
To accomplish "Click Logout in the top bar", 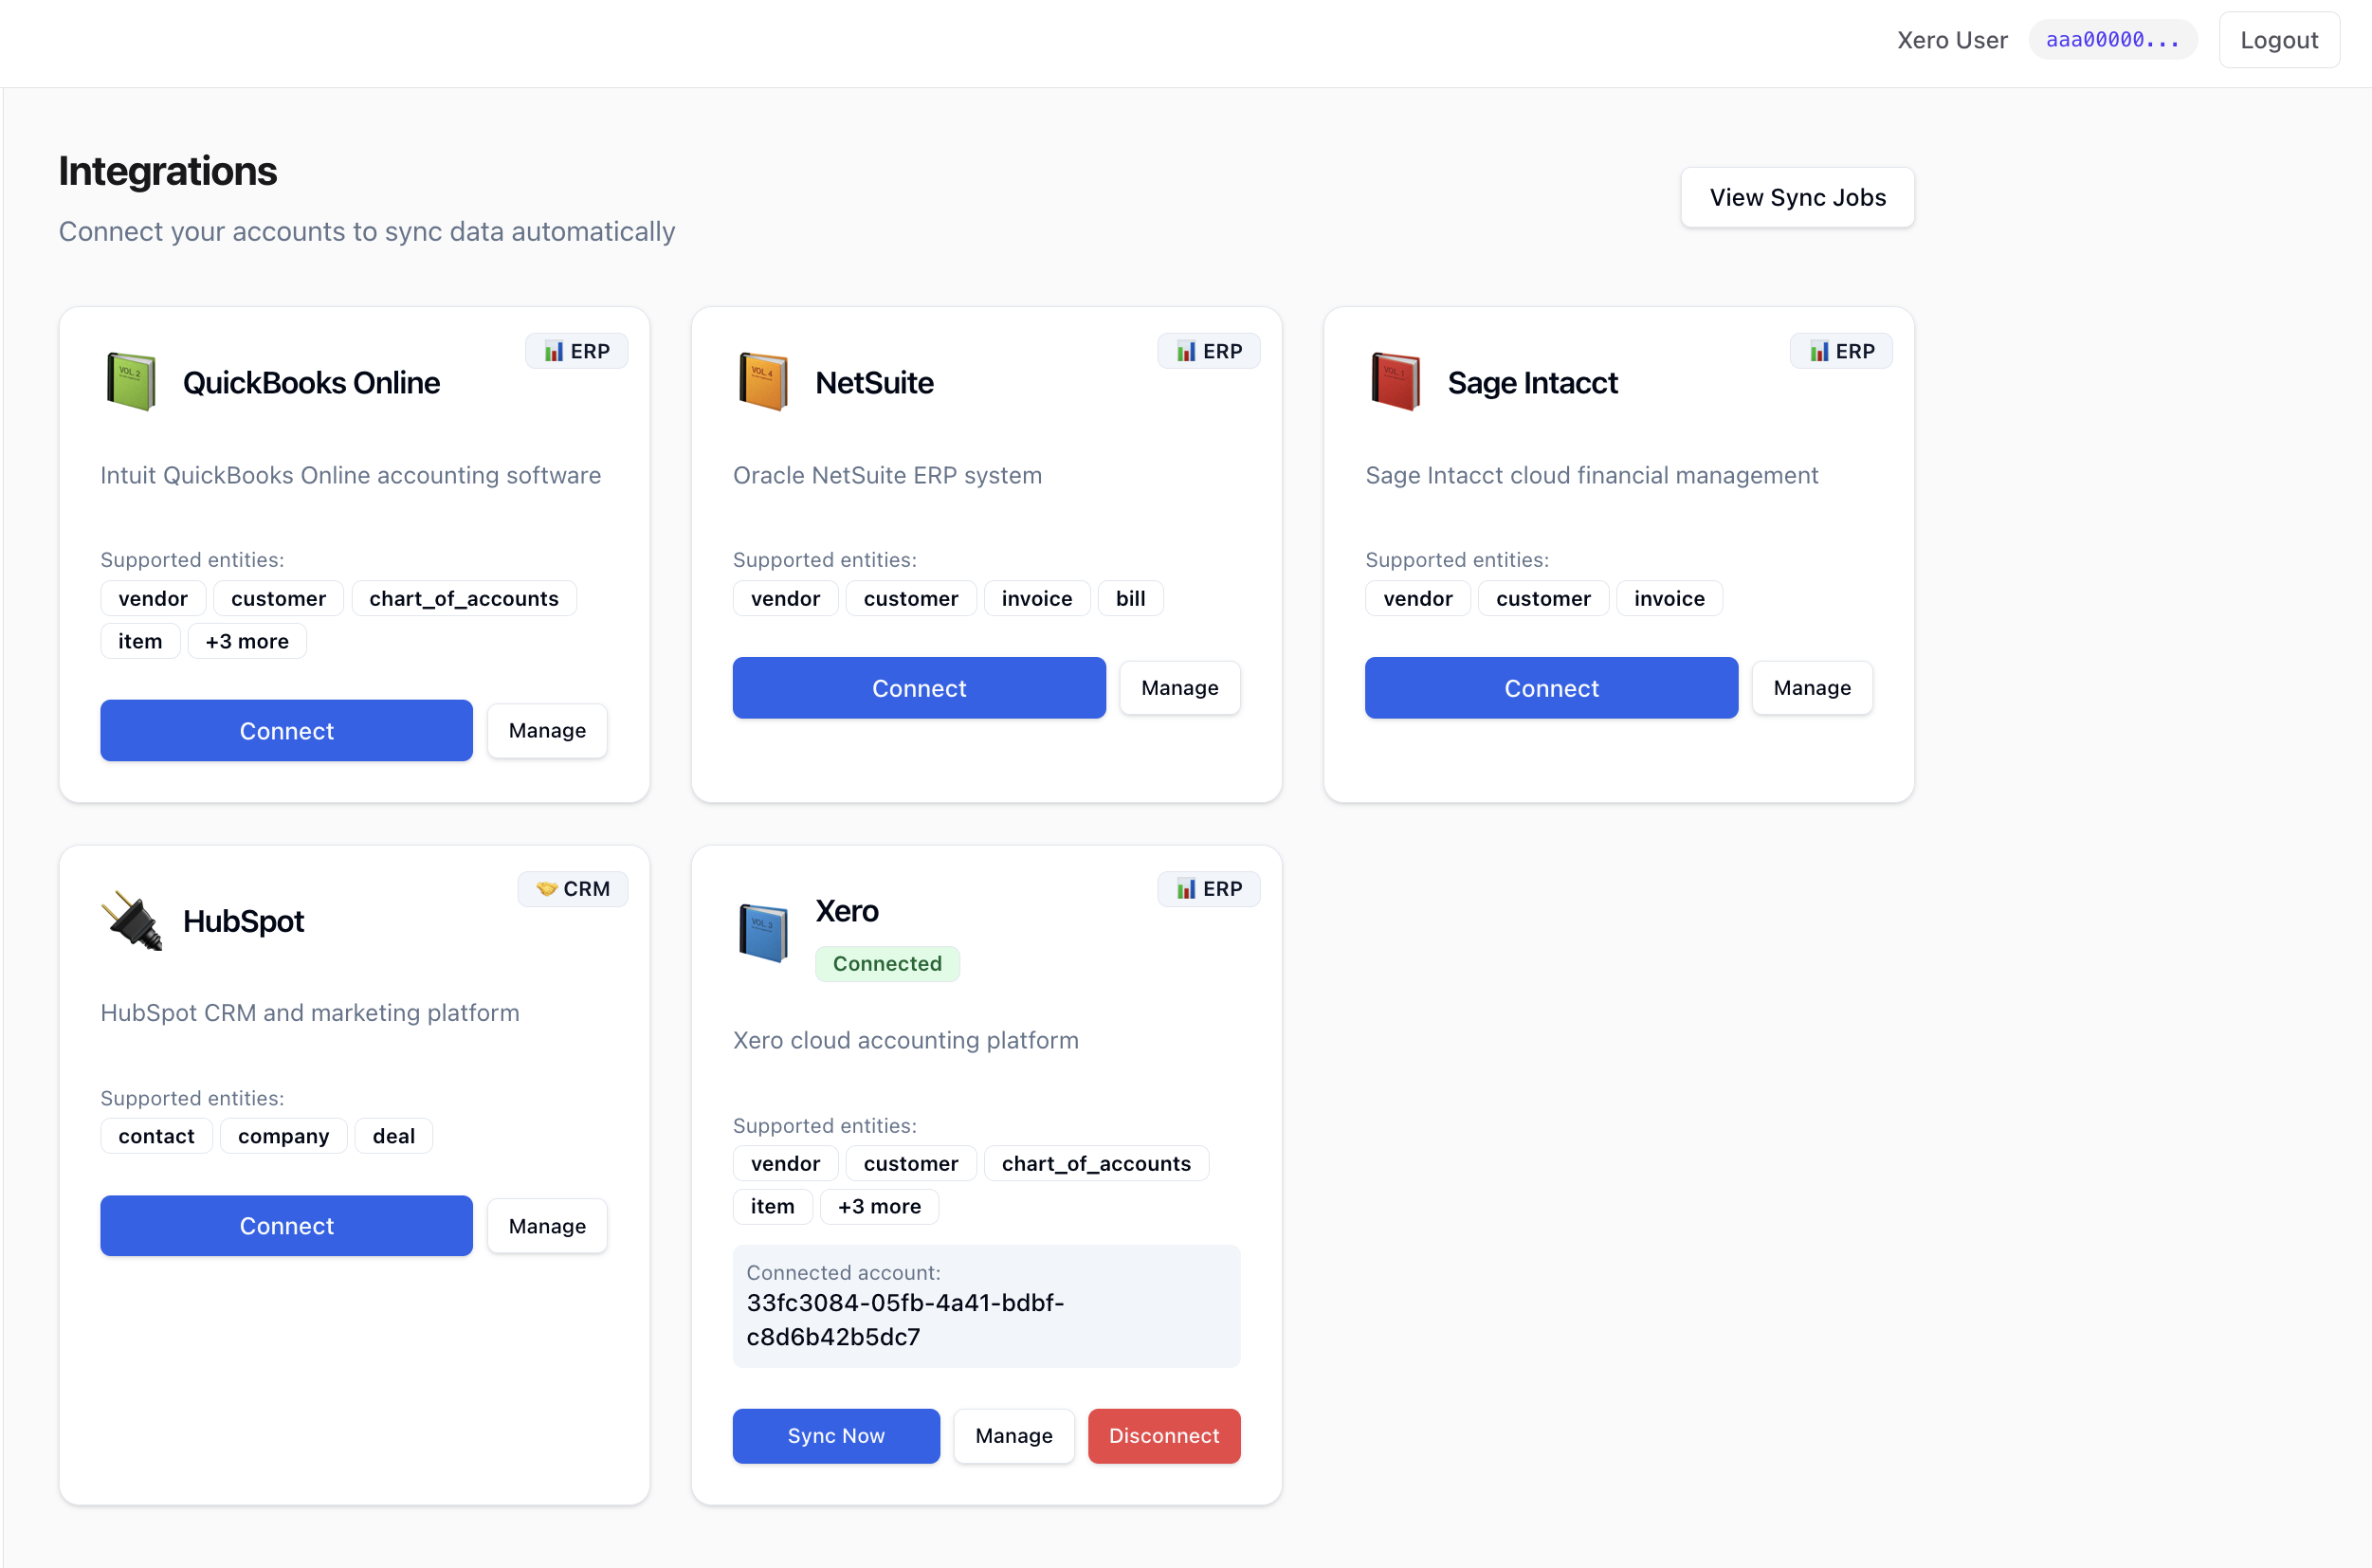I will tap(2279, 39).
